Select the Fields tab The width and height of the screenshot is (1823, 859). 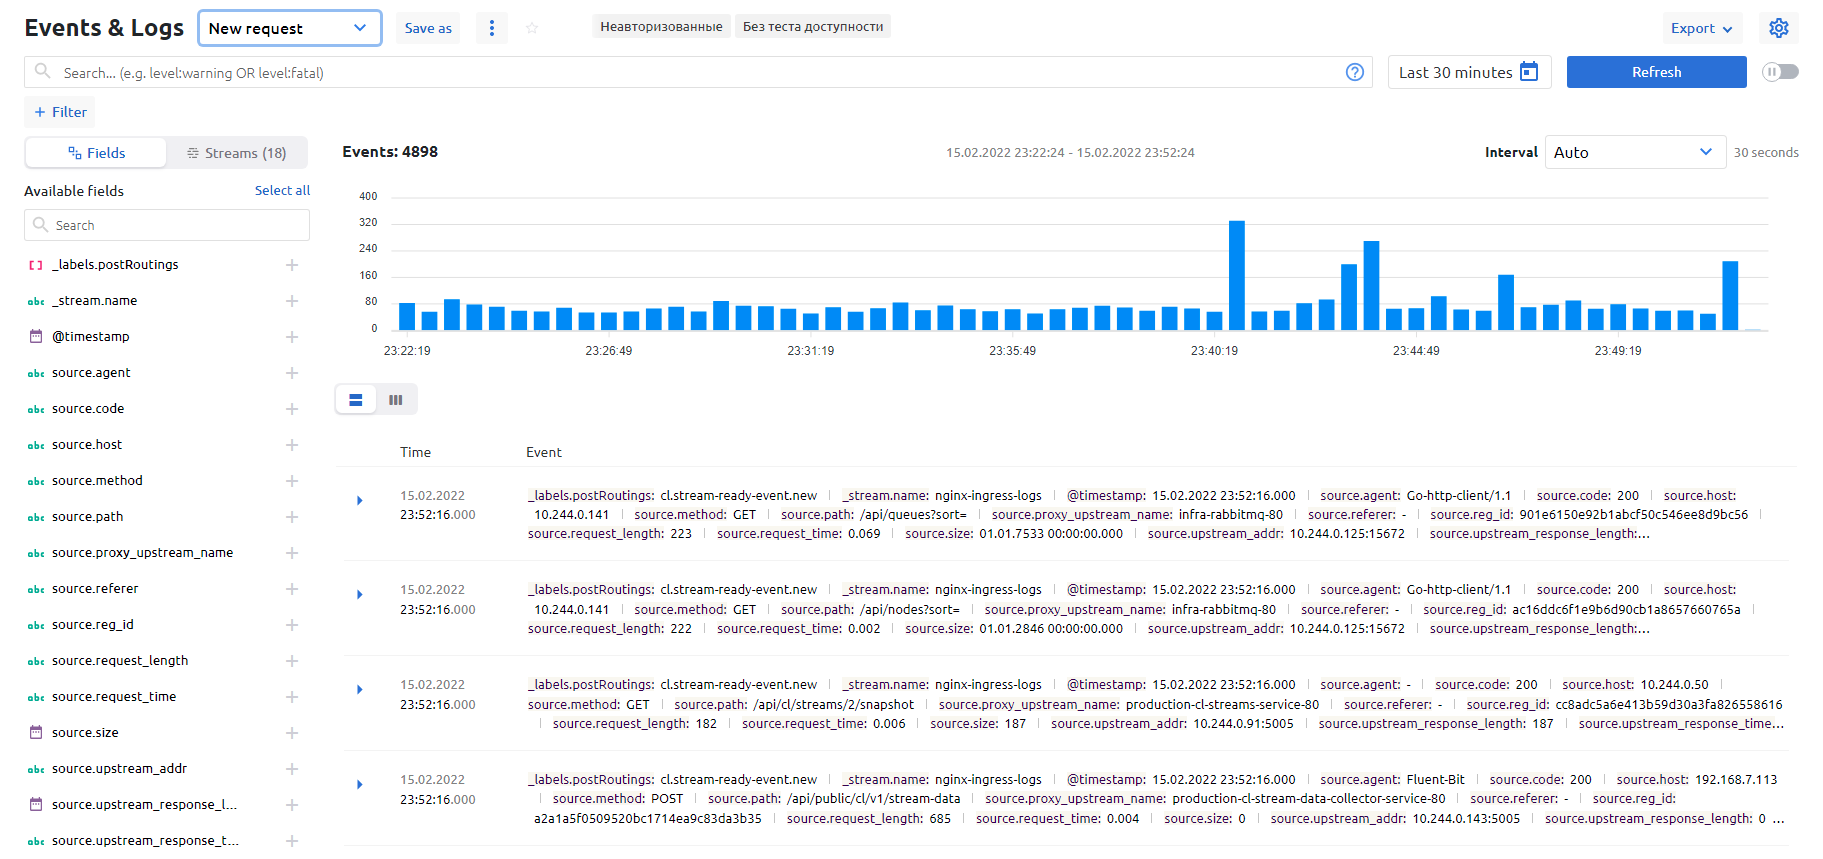[x=96, y=153]
